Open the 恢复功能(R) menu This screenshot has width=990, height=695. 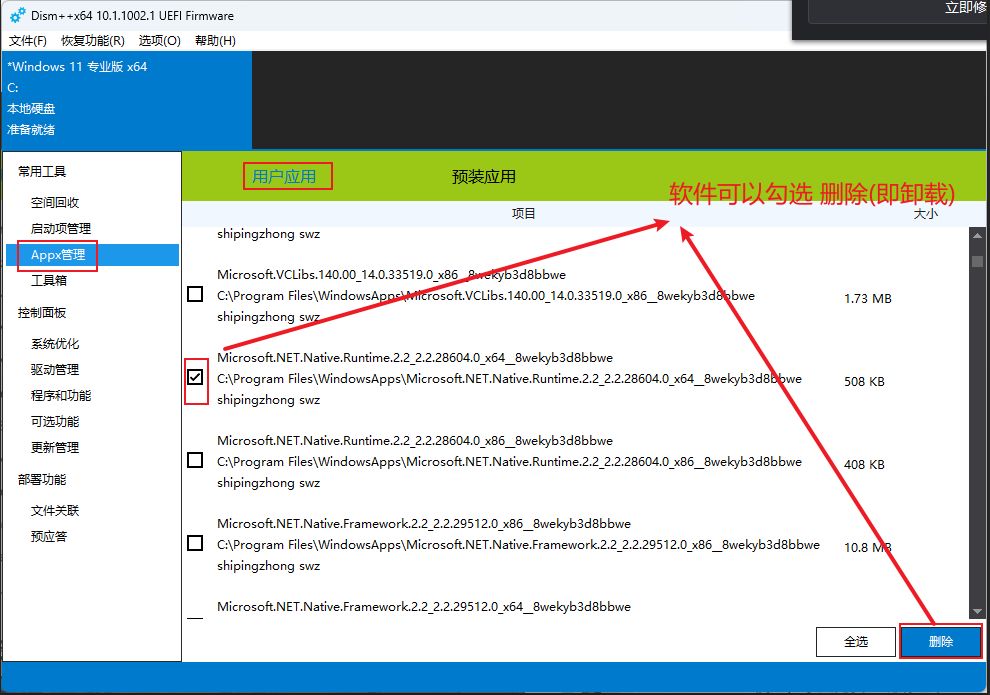(93, 41)
